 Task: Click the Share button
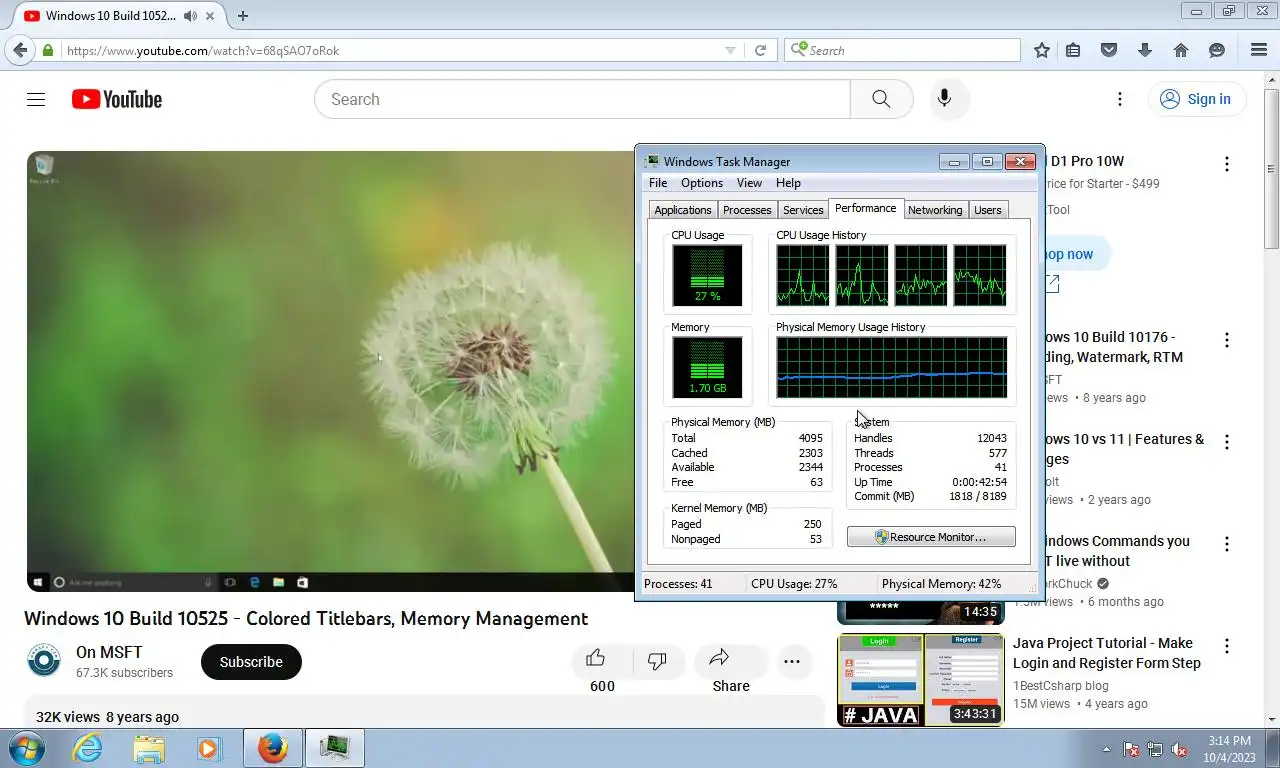tap(731, 670)
